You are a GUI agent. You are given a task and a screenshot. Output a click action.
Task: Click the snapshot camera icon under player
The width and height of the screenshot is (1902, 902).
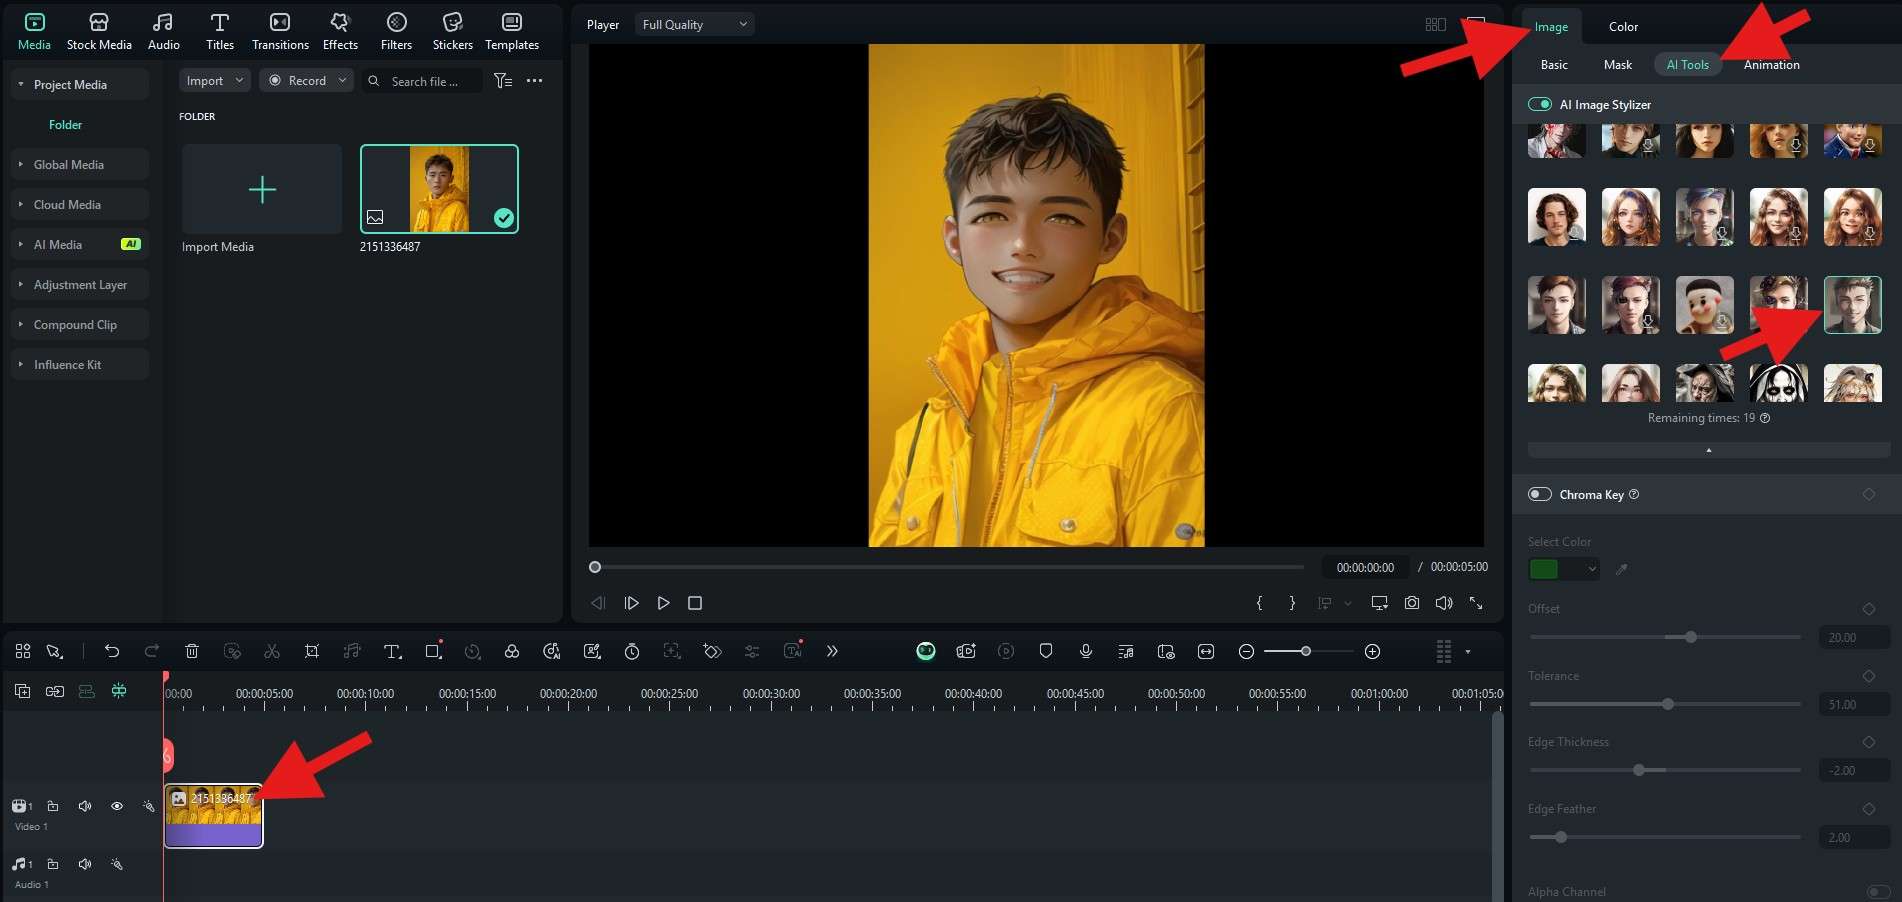(1411, 603)
